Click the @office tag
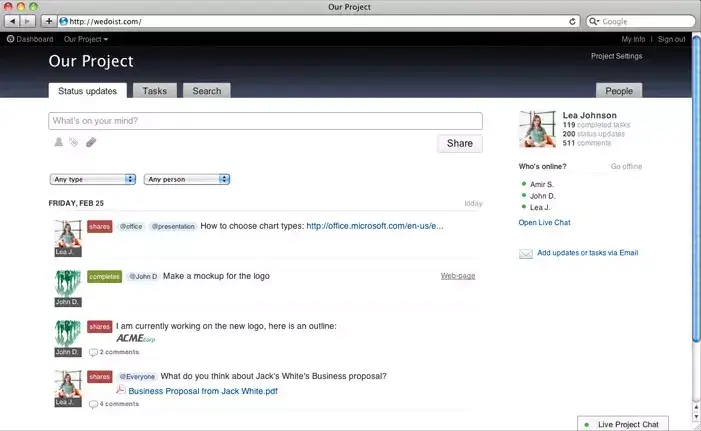The height and width of the screenshot is (431, 701). click(131, 226)
